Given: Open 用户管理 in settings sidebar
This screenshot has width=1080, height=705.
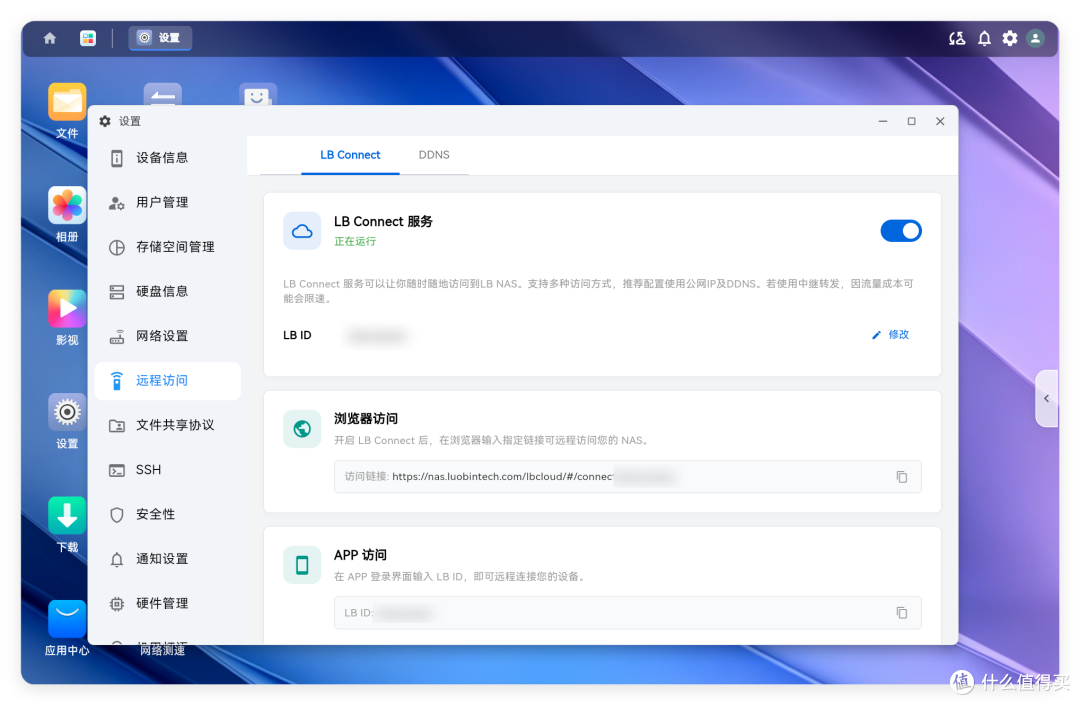Looking at the screenshot, I should click(x=168, y=202).
